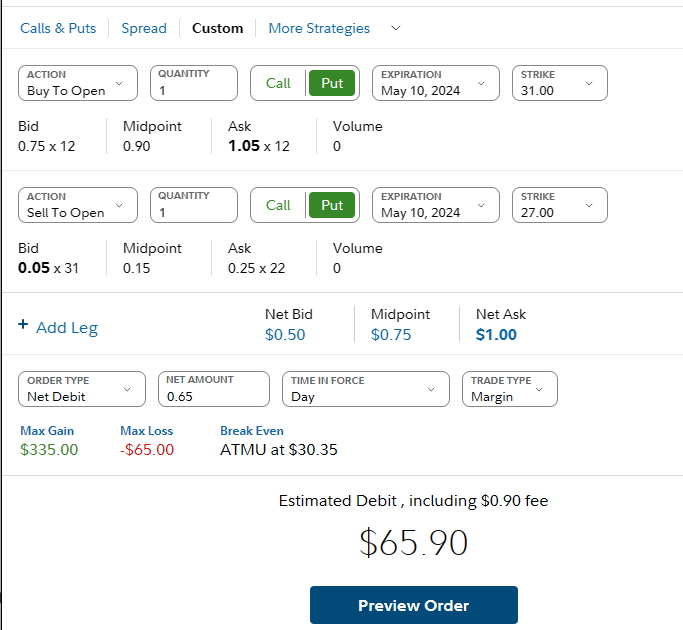Click the Add Leg link
Viewport: 683px width, 630px height.
[x=67, y=328]
